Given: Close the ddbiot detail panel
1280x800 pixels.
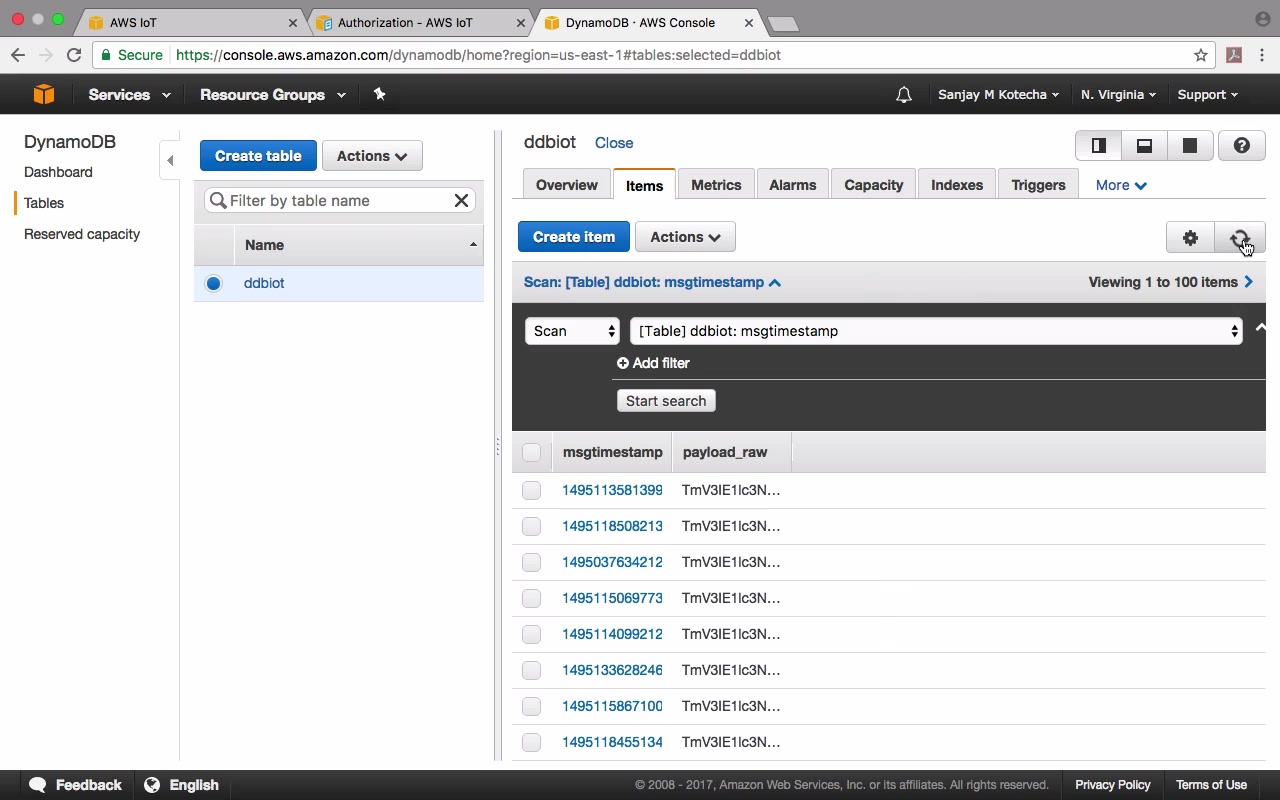Looking at the screenshot, I should [614, 143].
